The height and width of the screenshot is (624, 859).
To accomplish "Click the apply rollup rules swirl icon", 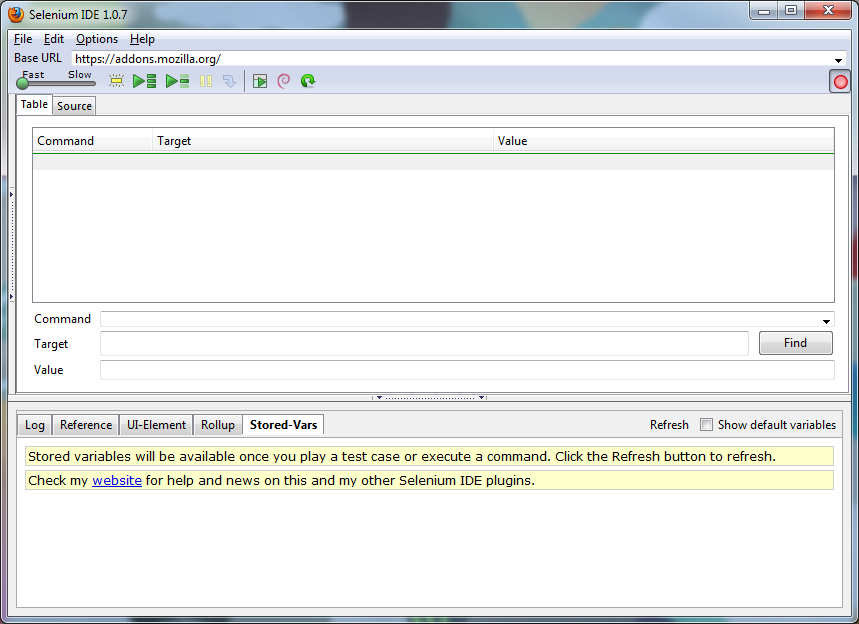I will (x=284, y=81).
